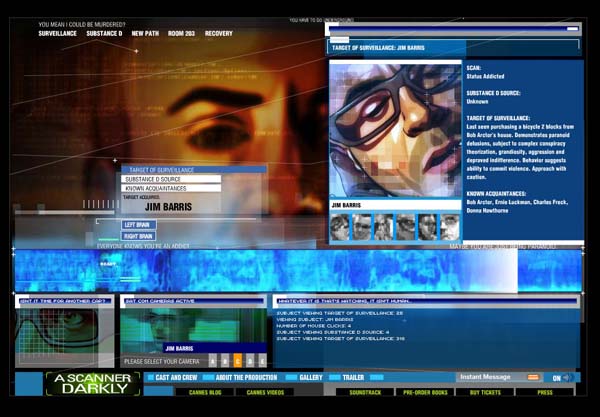Image resolution: width=600 pixels, height=417 pixels.
Task: Open the SOUNDTRACK link
Action: point(365,392)
